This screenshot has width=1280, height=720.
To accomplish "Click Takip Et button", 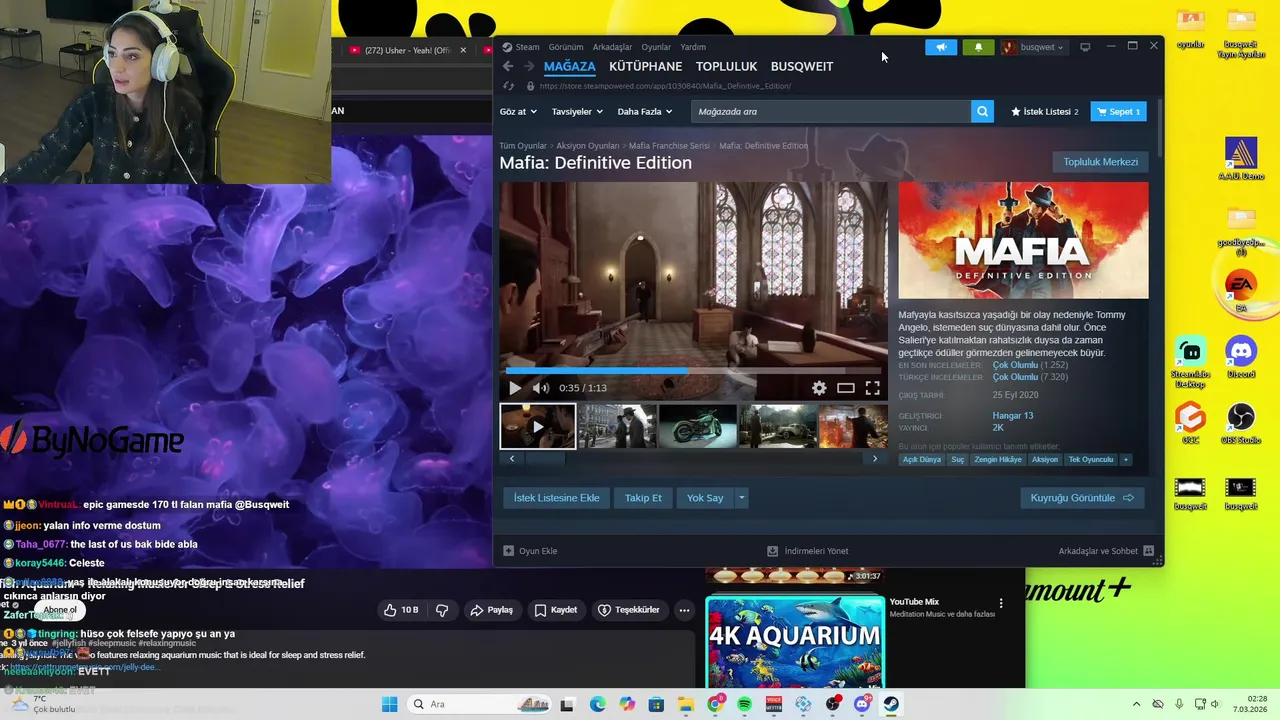I will click(x=643, y=498).
